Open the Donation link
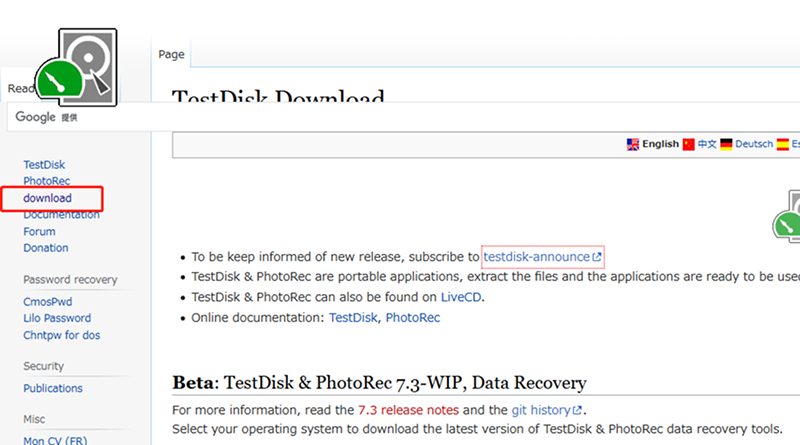This screenshot has width=800, height=445. click(x=45, y=248)
